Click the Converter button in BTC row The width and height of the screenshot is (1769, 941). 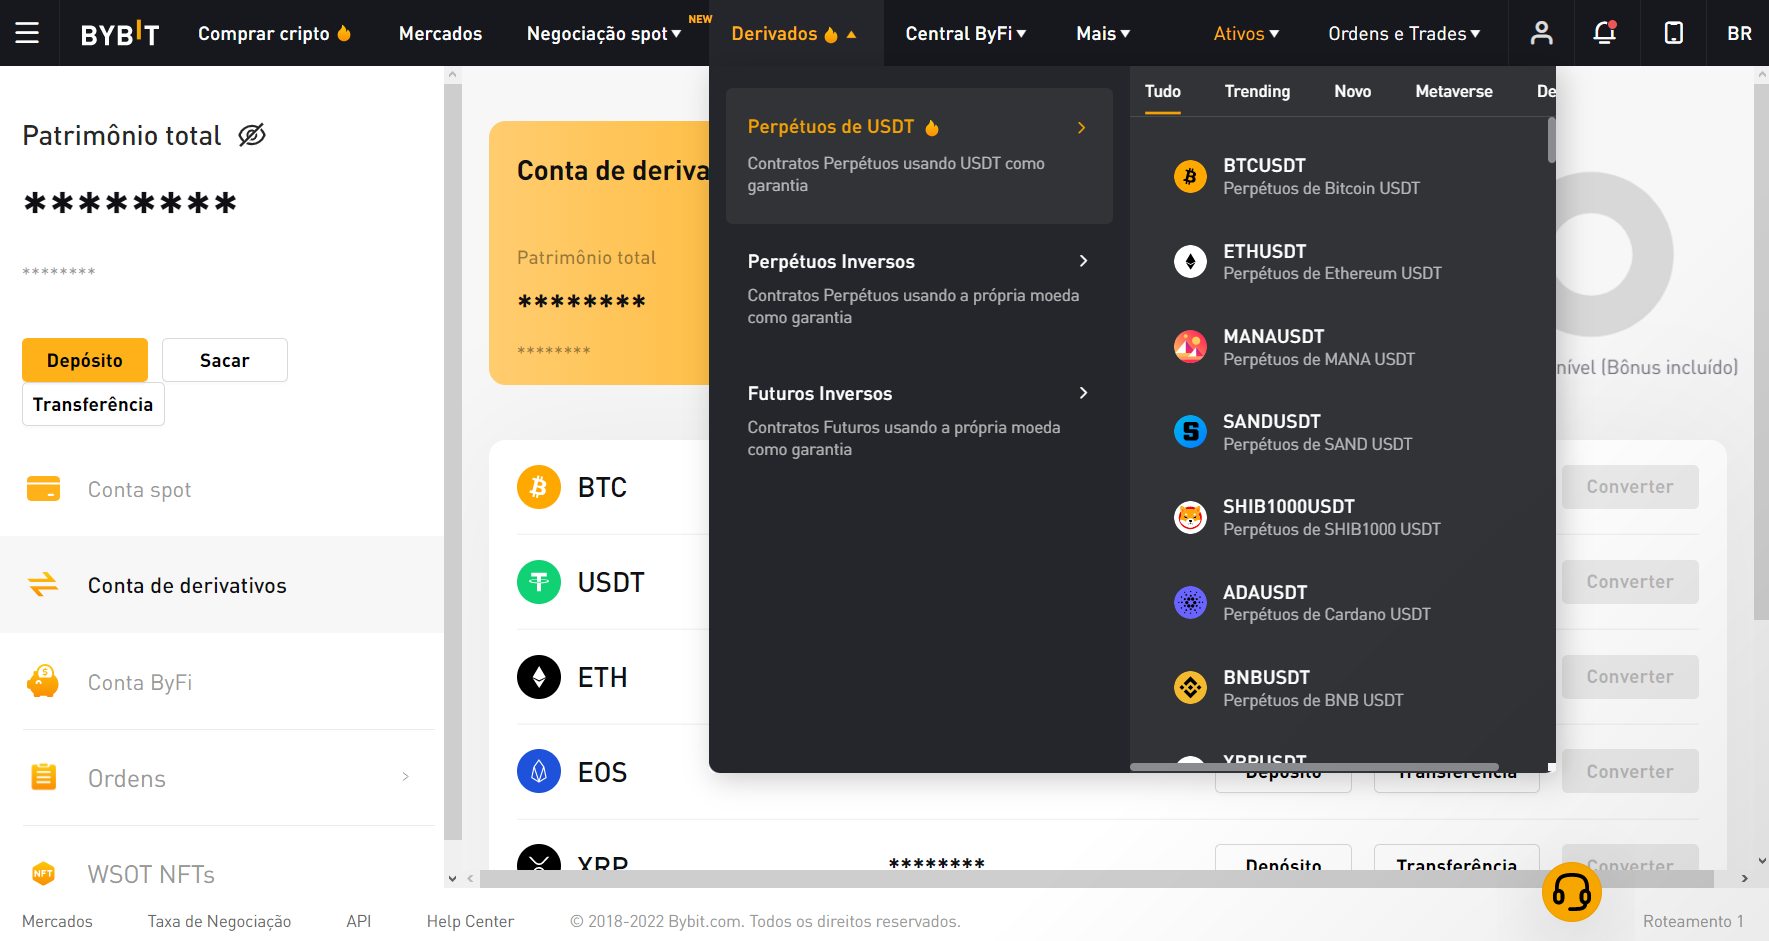click(x=1630, y=487)
